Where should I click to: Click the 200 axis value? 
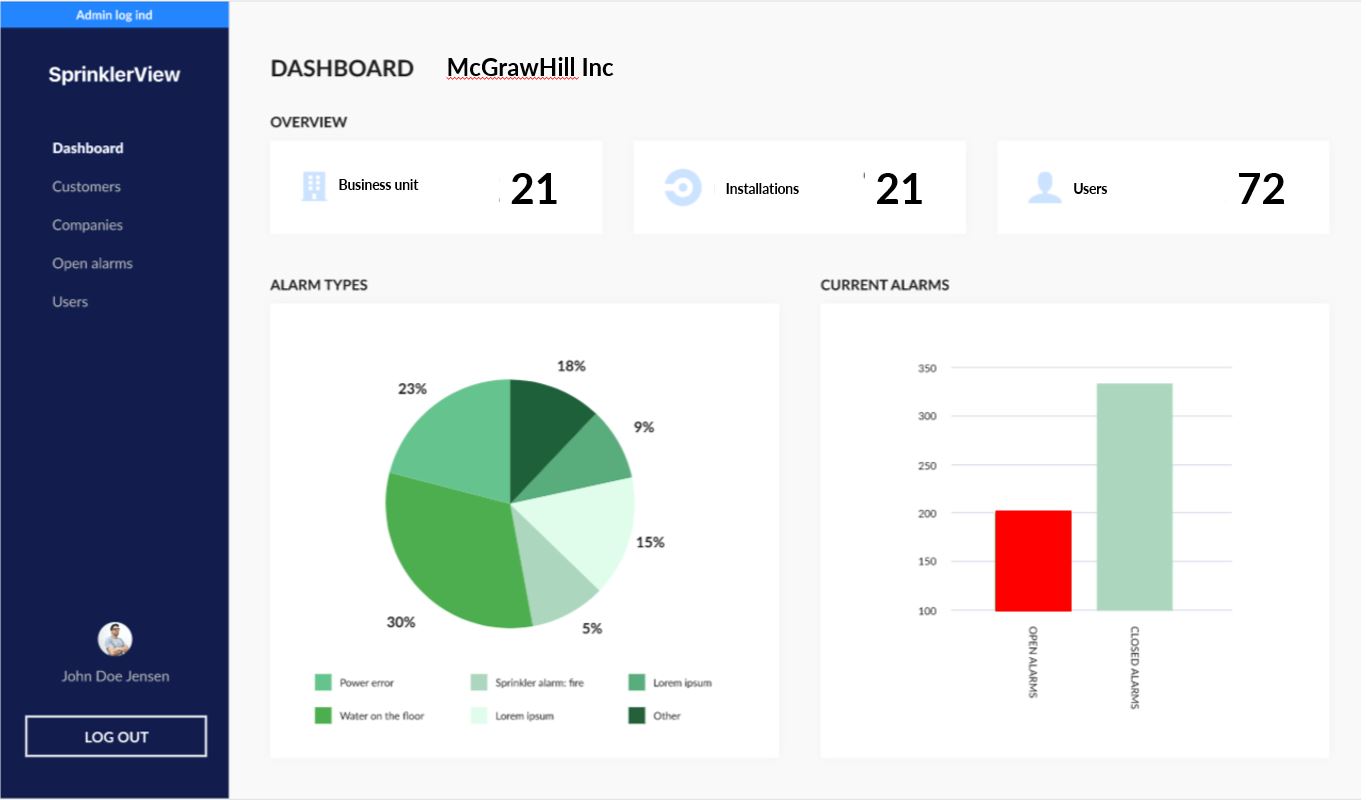tap(927, 513)
